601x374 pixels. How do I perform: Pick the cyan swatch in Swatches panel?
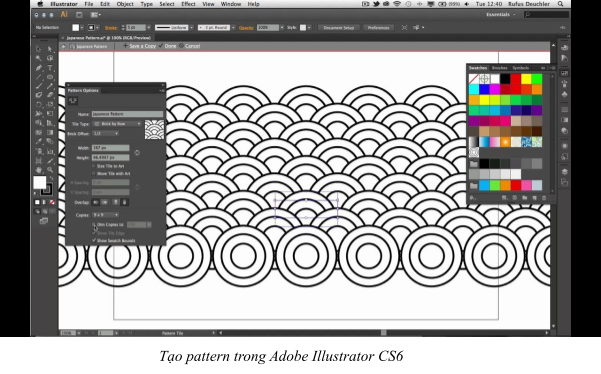(x=474, y=89)
